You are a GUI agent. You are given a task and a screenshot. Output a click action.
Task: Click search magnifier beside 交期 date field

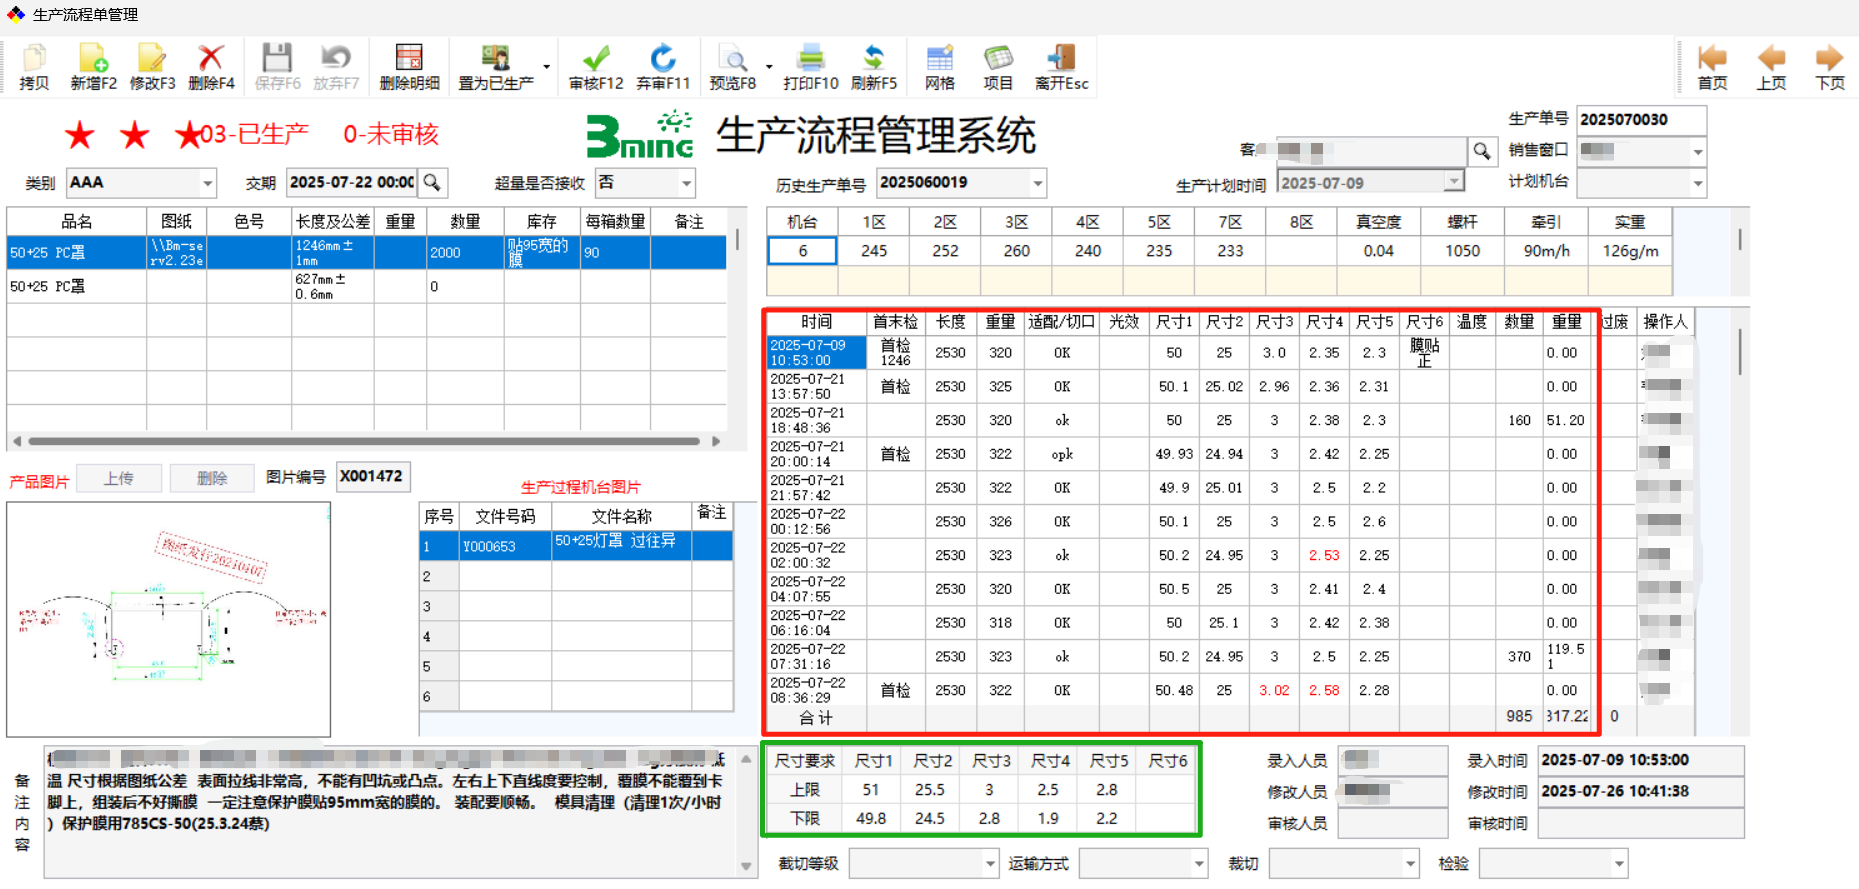(432, 183)
